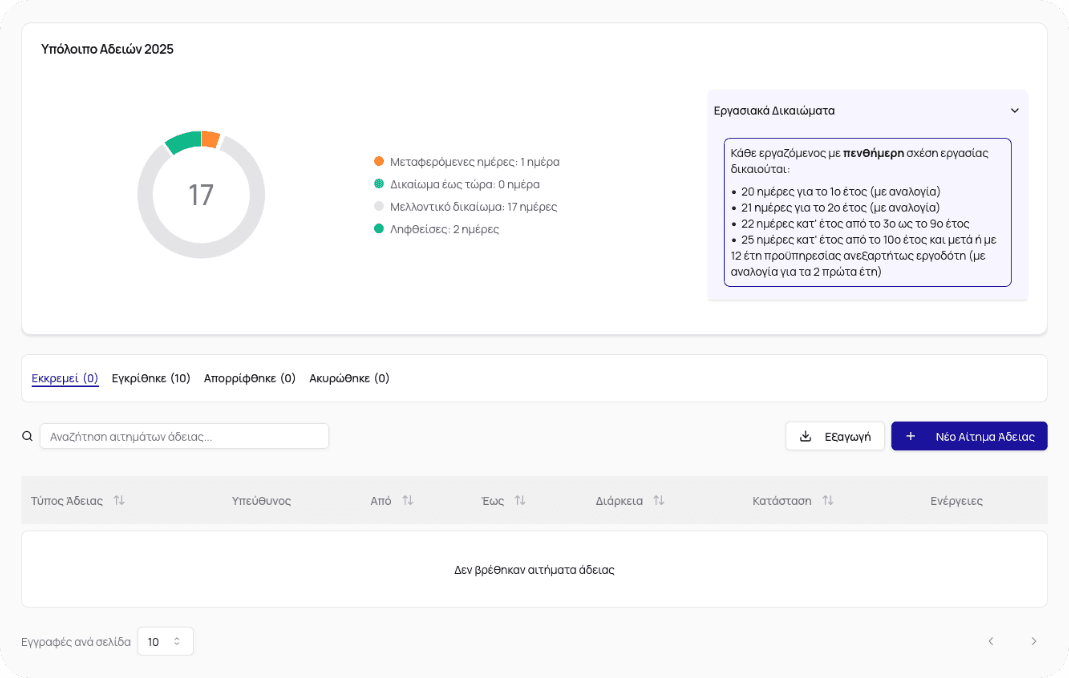The image size is (1069, 678).
Task: Go to previous page arrow
Action: tap(990, 641)
